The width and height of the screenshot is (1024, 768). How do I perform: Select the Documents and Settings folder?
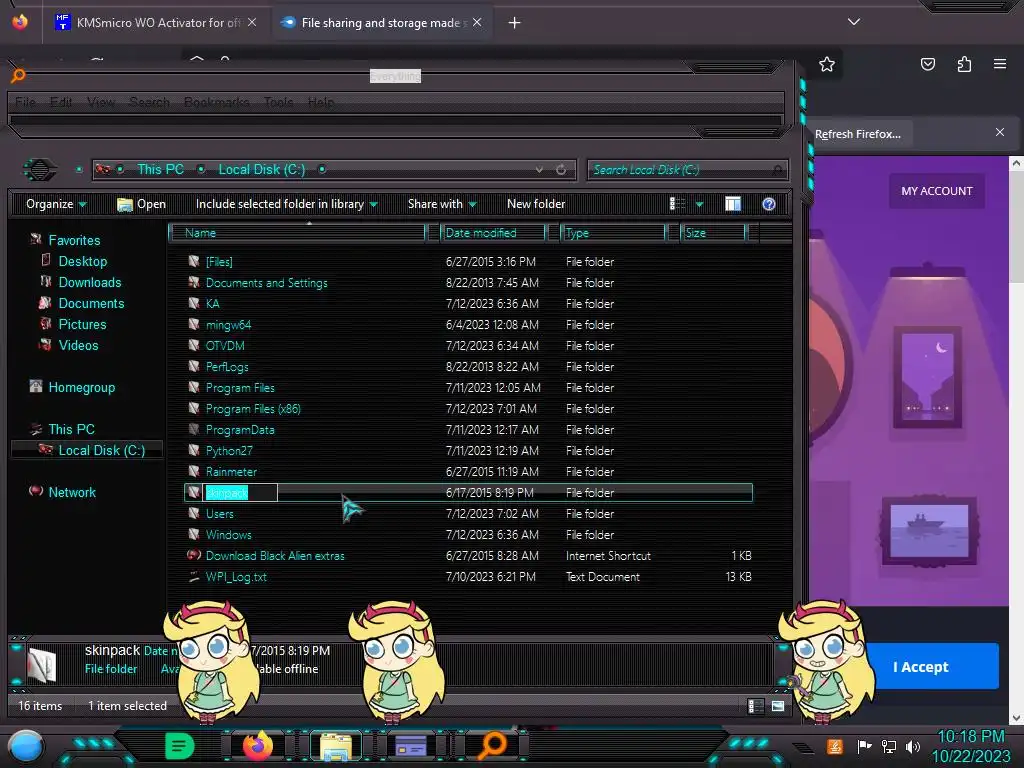pos(266,283)
